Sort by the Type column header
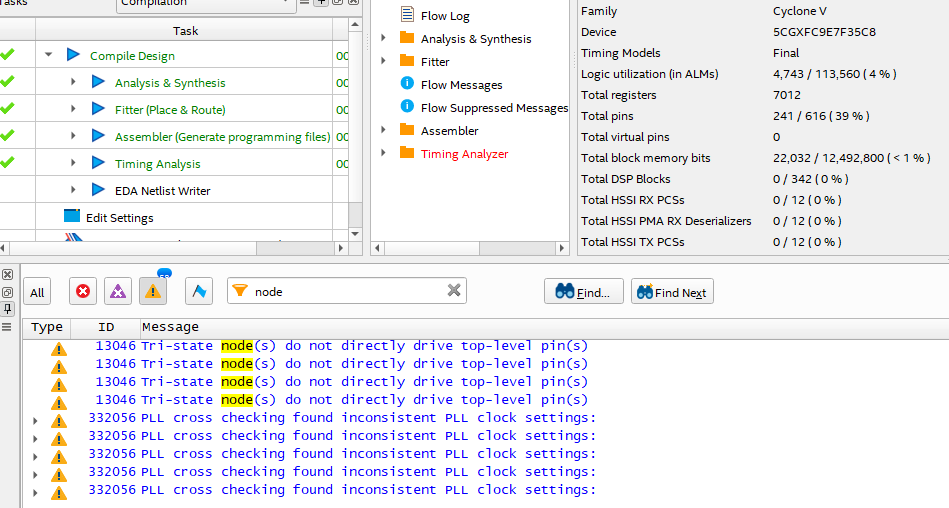This screenshot has height=508, width=949. tap(47, 327)
